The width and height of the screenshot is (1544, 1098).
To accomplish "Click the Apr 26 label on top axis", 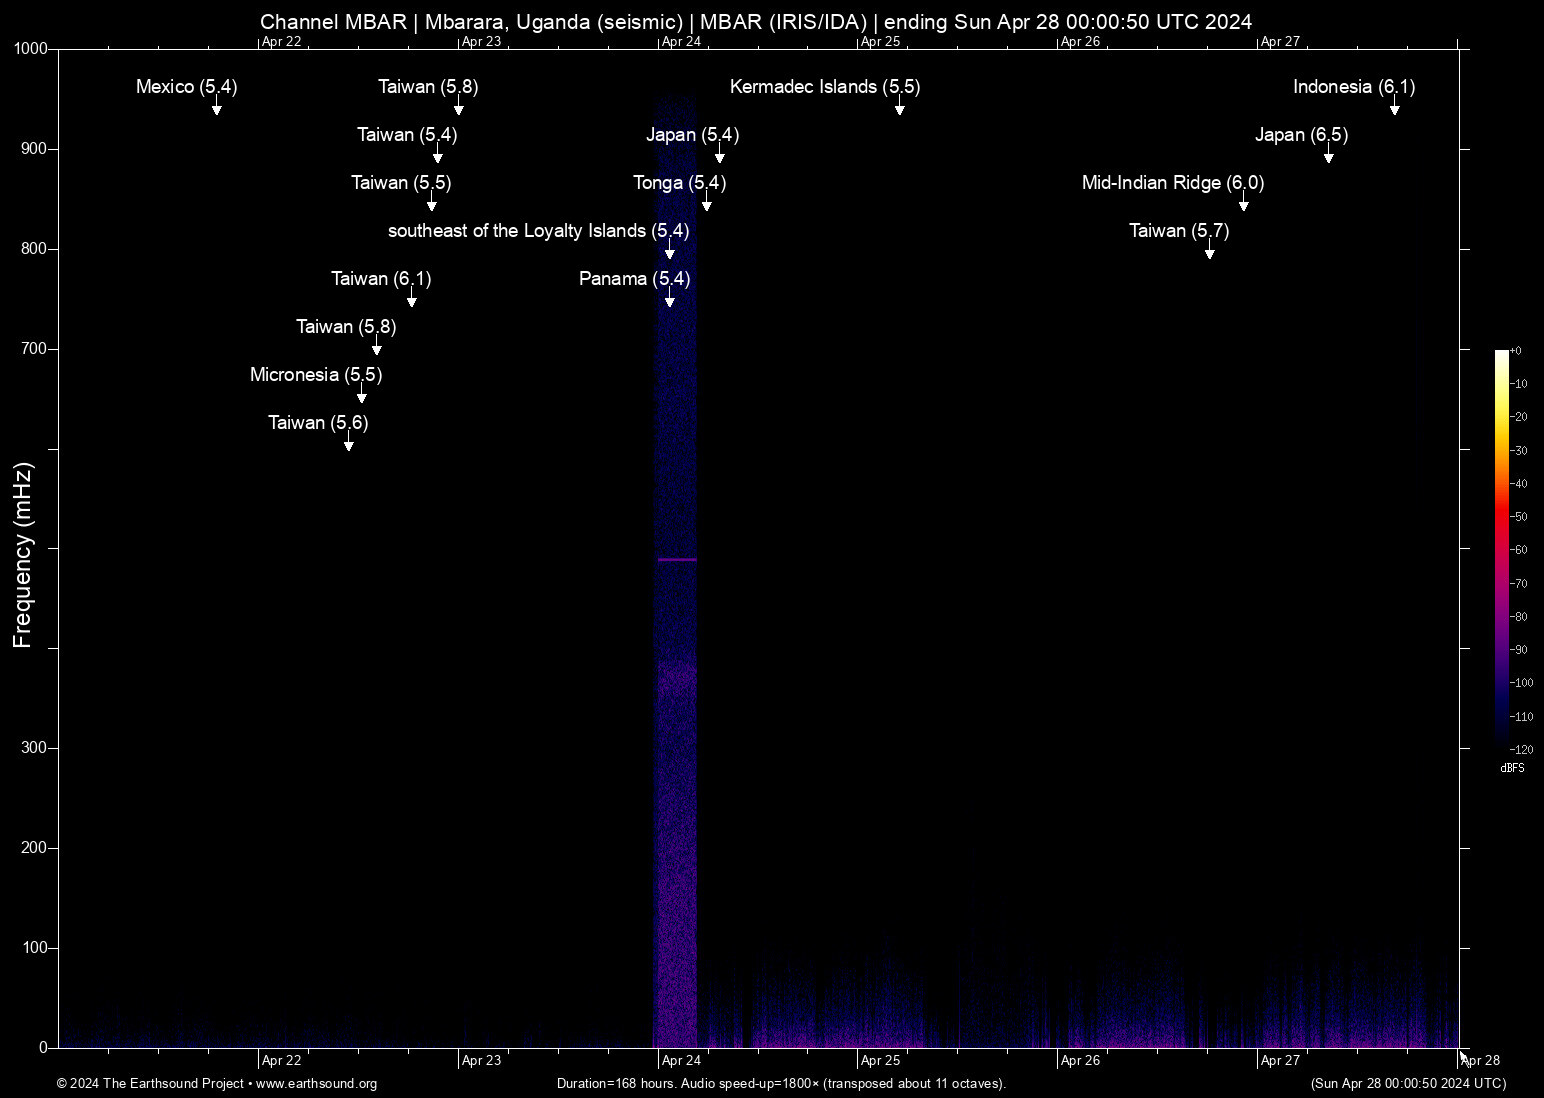I will tap(1080, 42).
